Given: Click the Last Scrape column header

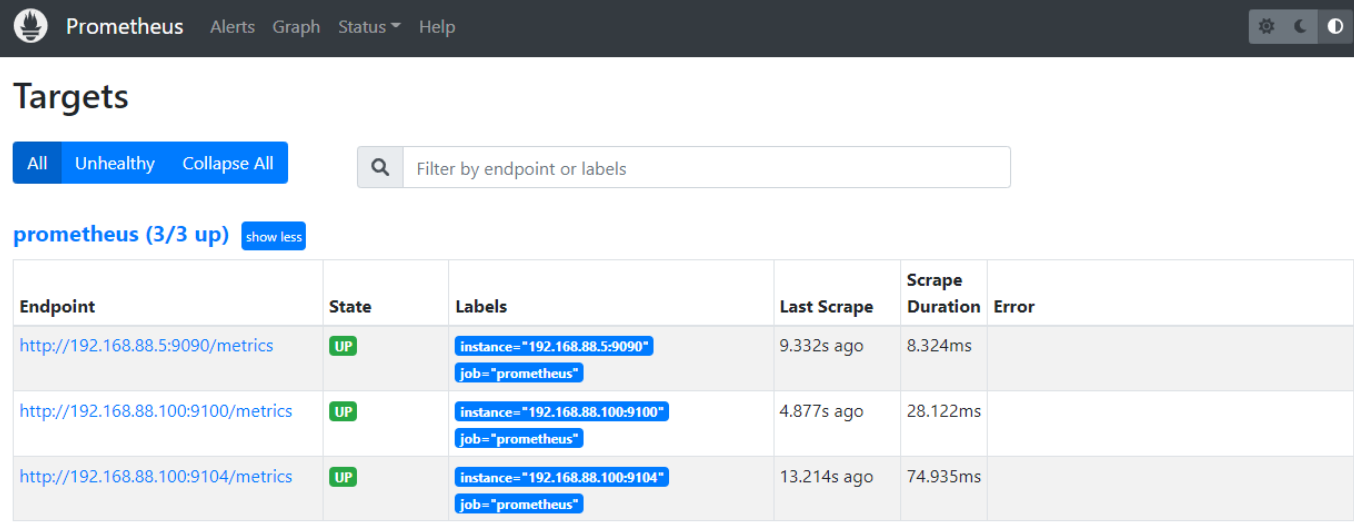Looking at the screenshot, I should click(826, 307).
